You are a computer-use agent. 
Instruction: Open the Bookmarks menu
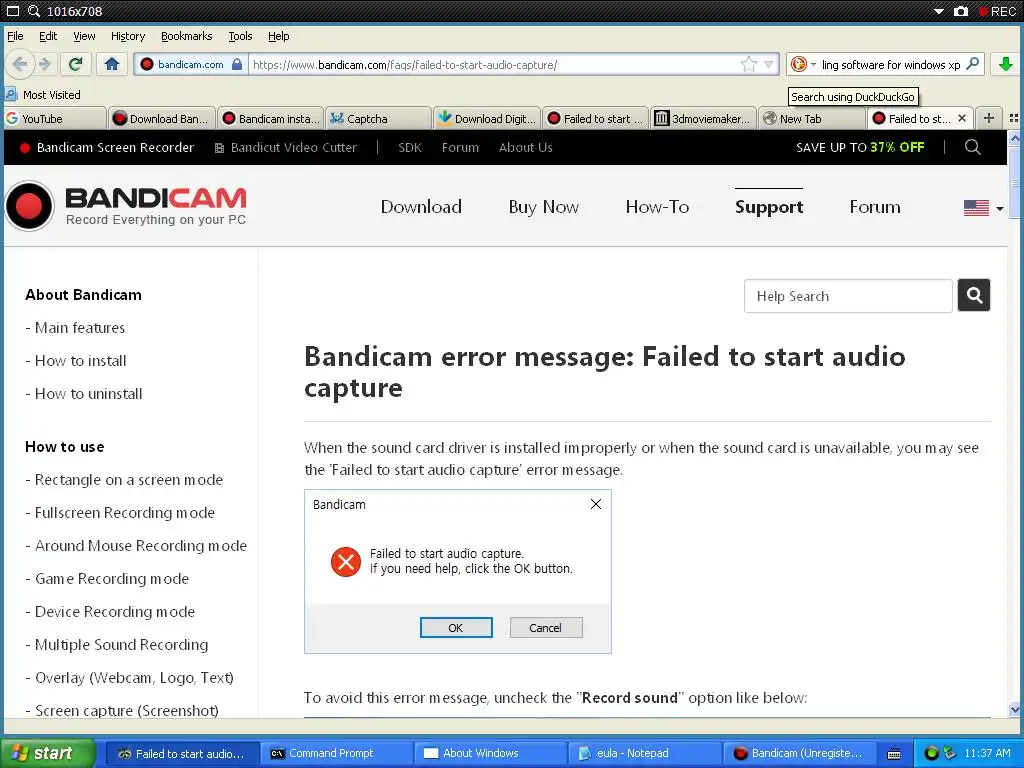(x=187, y=36)
